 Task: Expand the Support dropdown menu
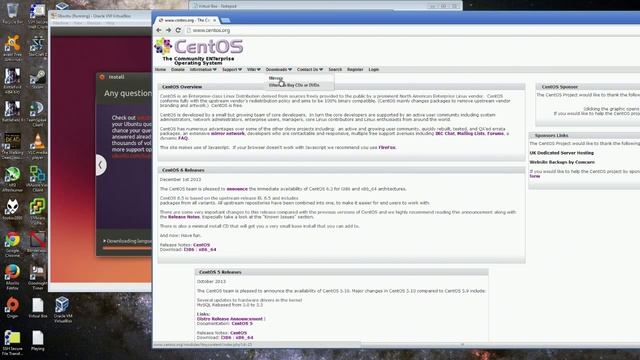click(232, 70)
